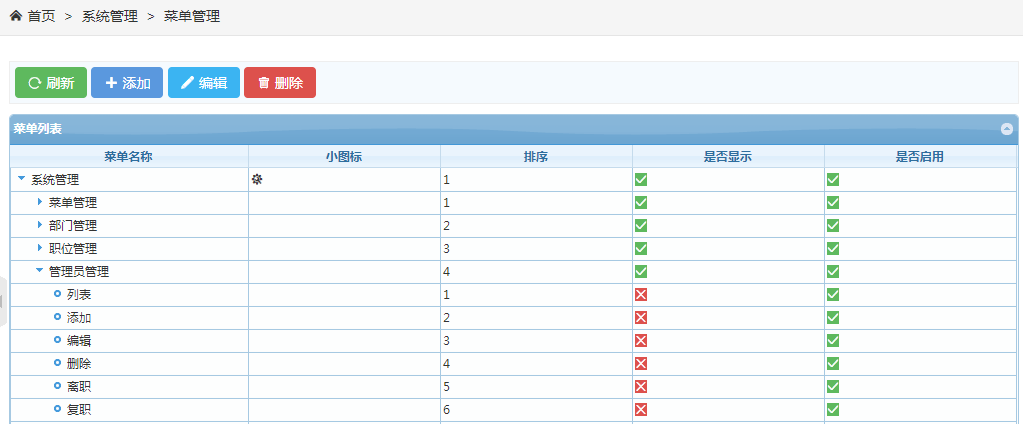Viewport: 1023px width, 424px height.
Task: Expand the 菜单管理 tree node
Action: [x=40, y=202]
